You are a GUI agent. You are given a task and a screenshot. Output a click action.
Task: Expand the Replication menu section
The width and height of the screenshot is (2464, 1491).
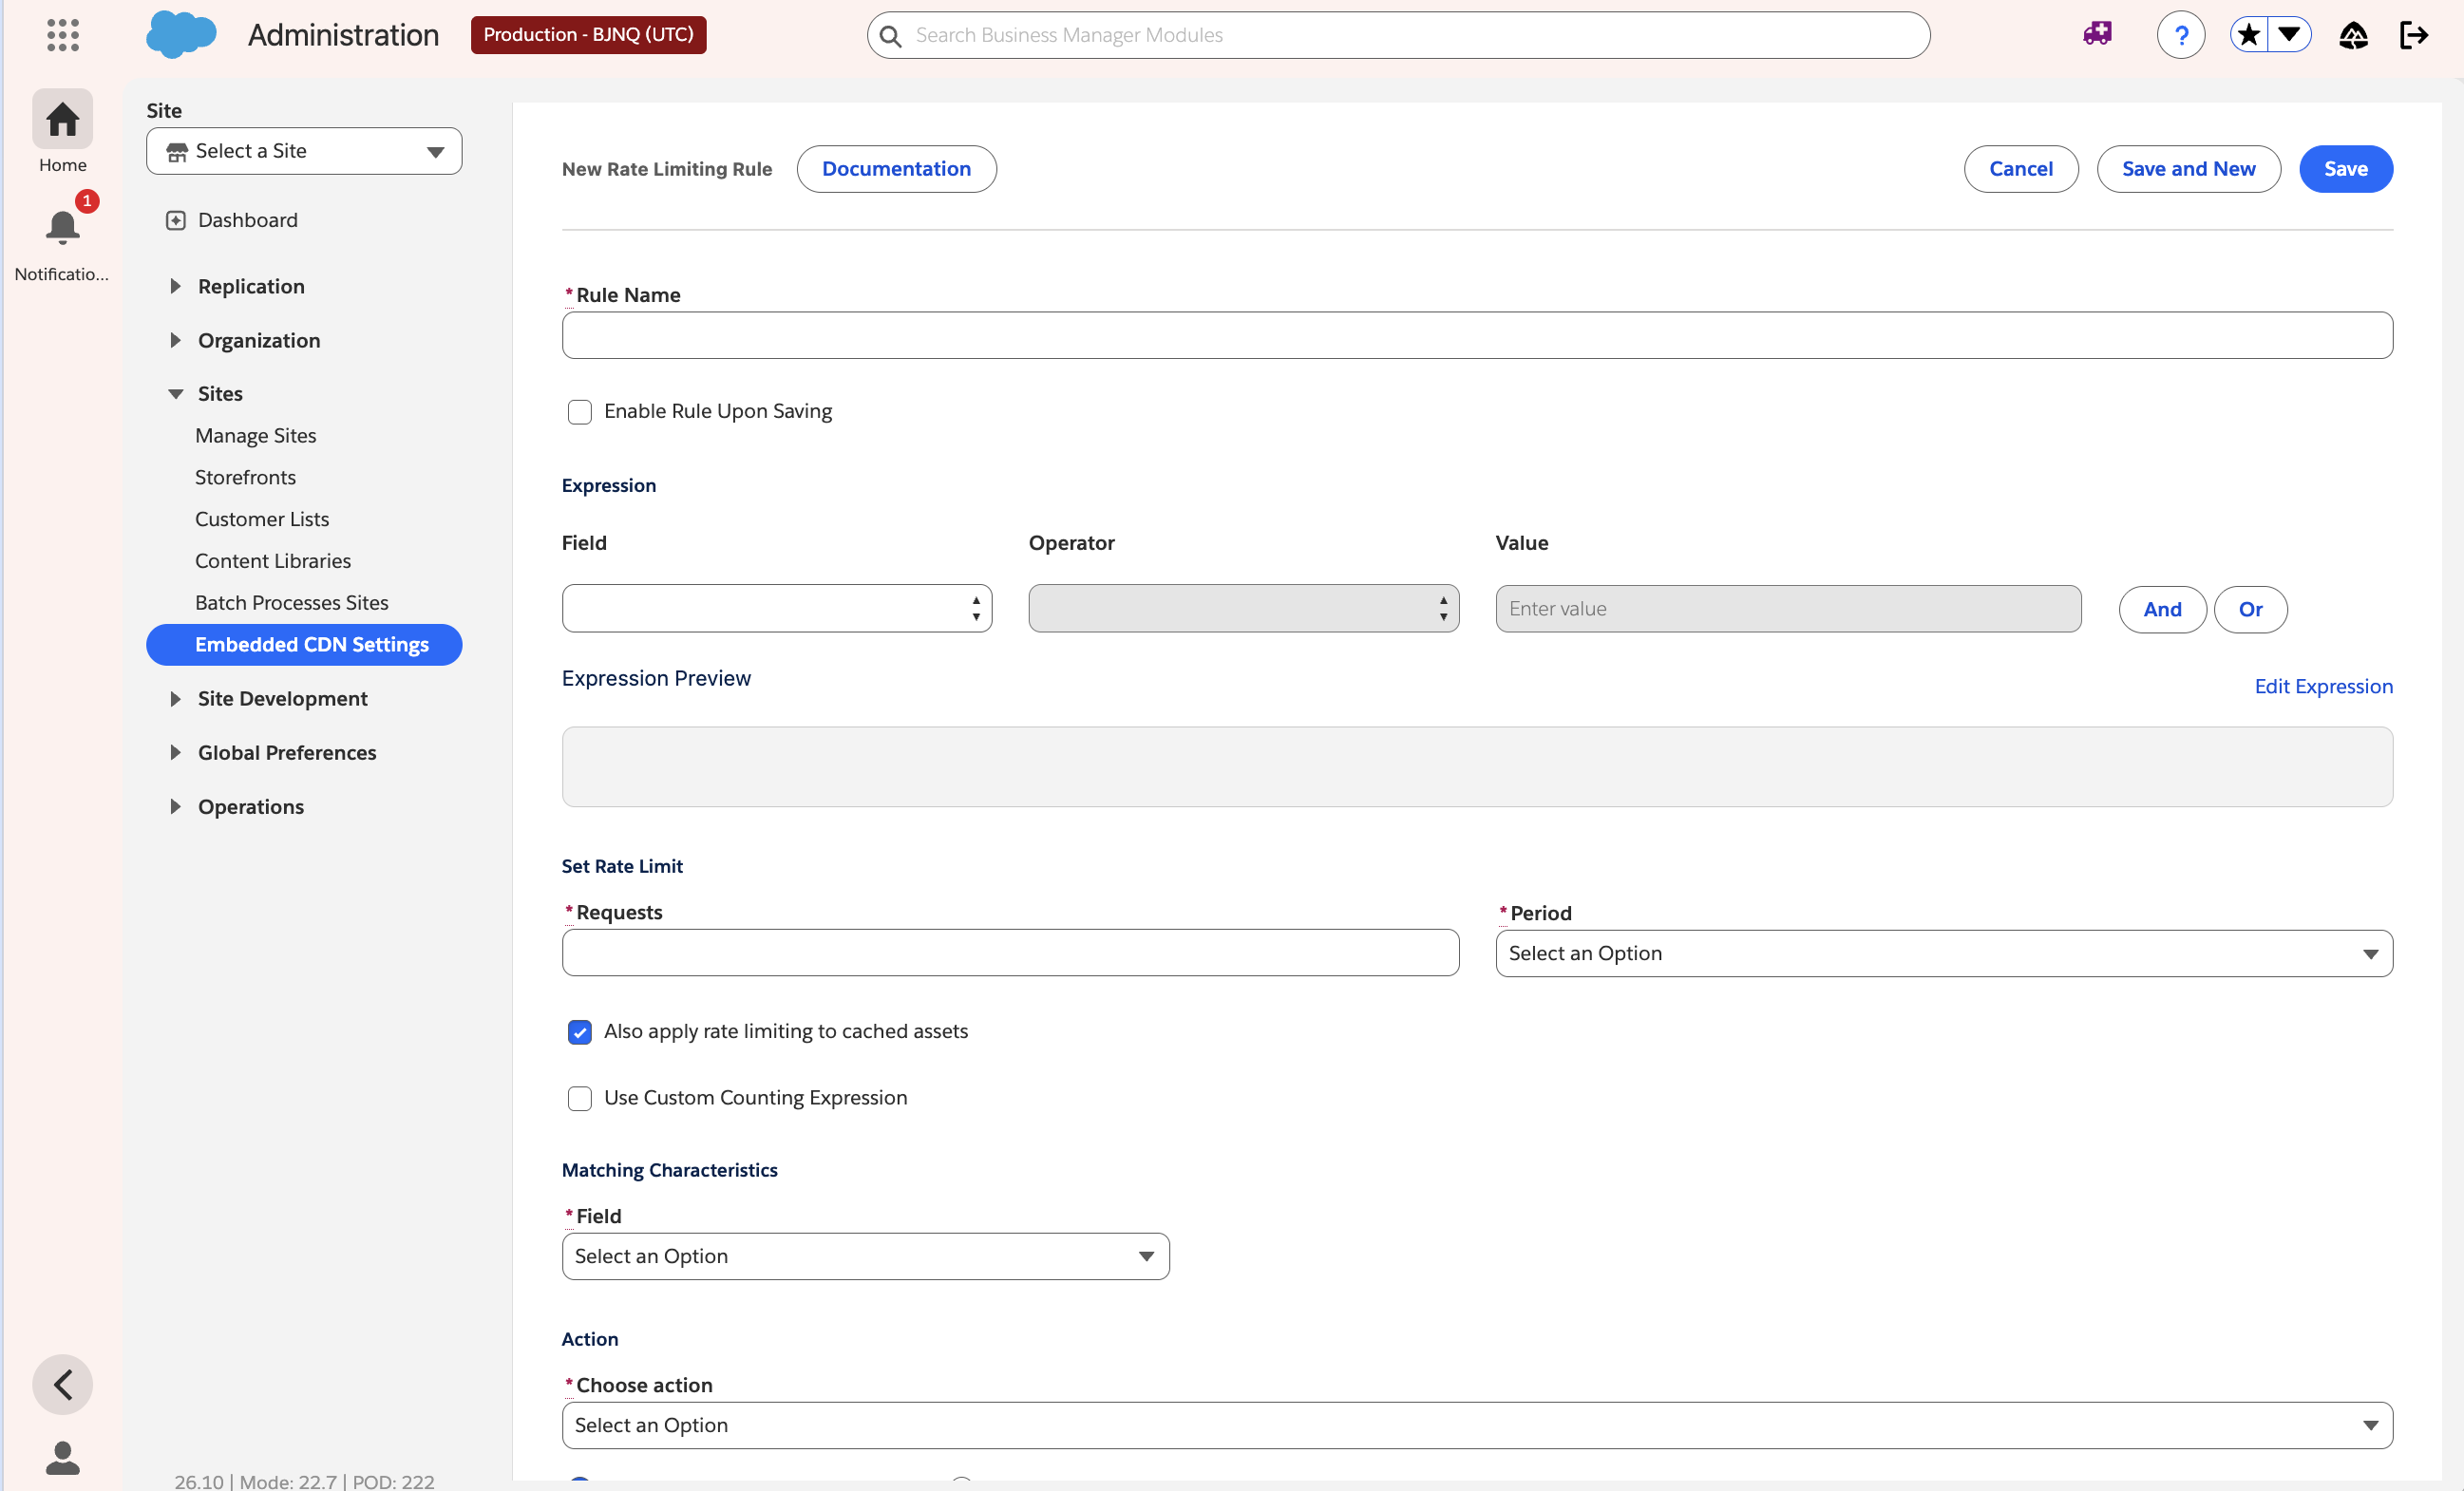(175, 287)
